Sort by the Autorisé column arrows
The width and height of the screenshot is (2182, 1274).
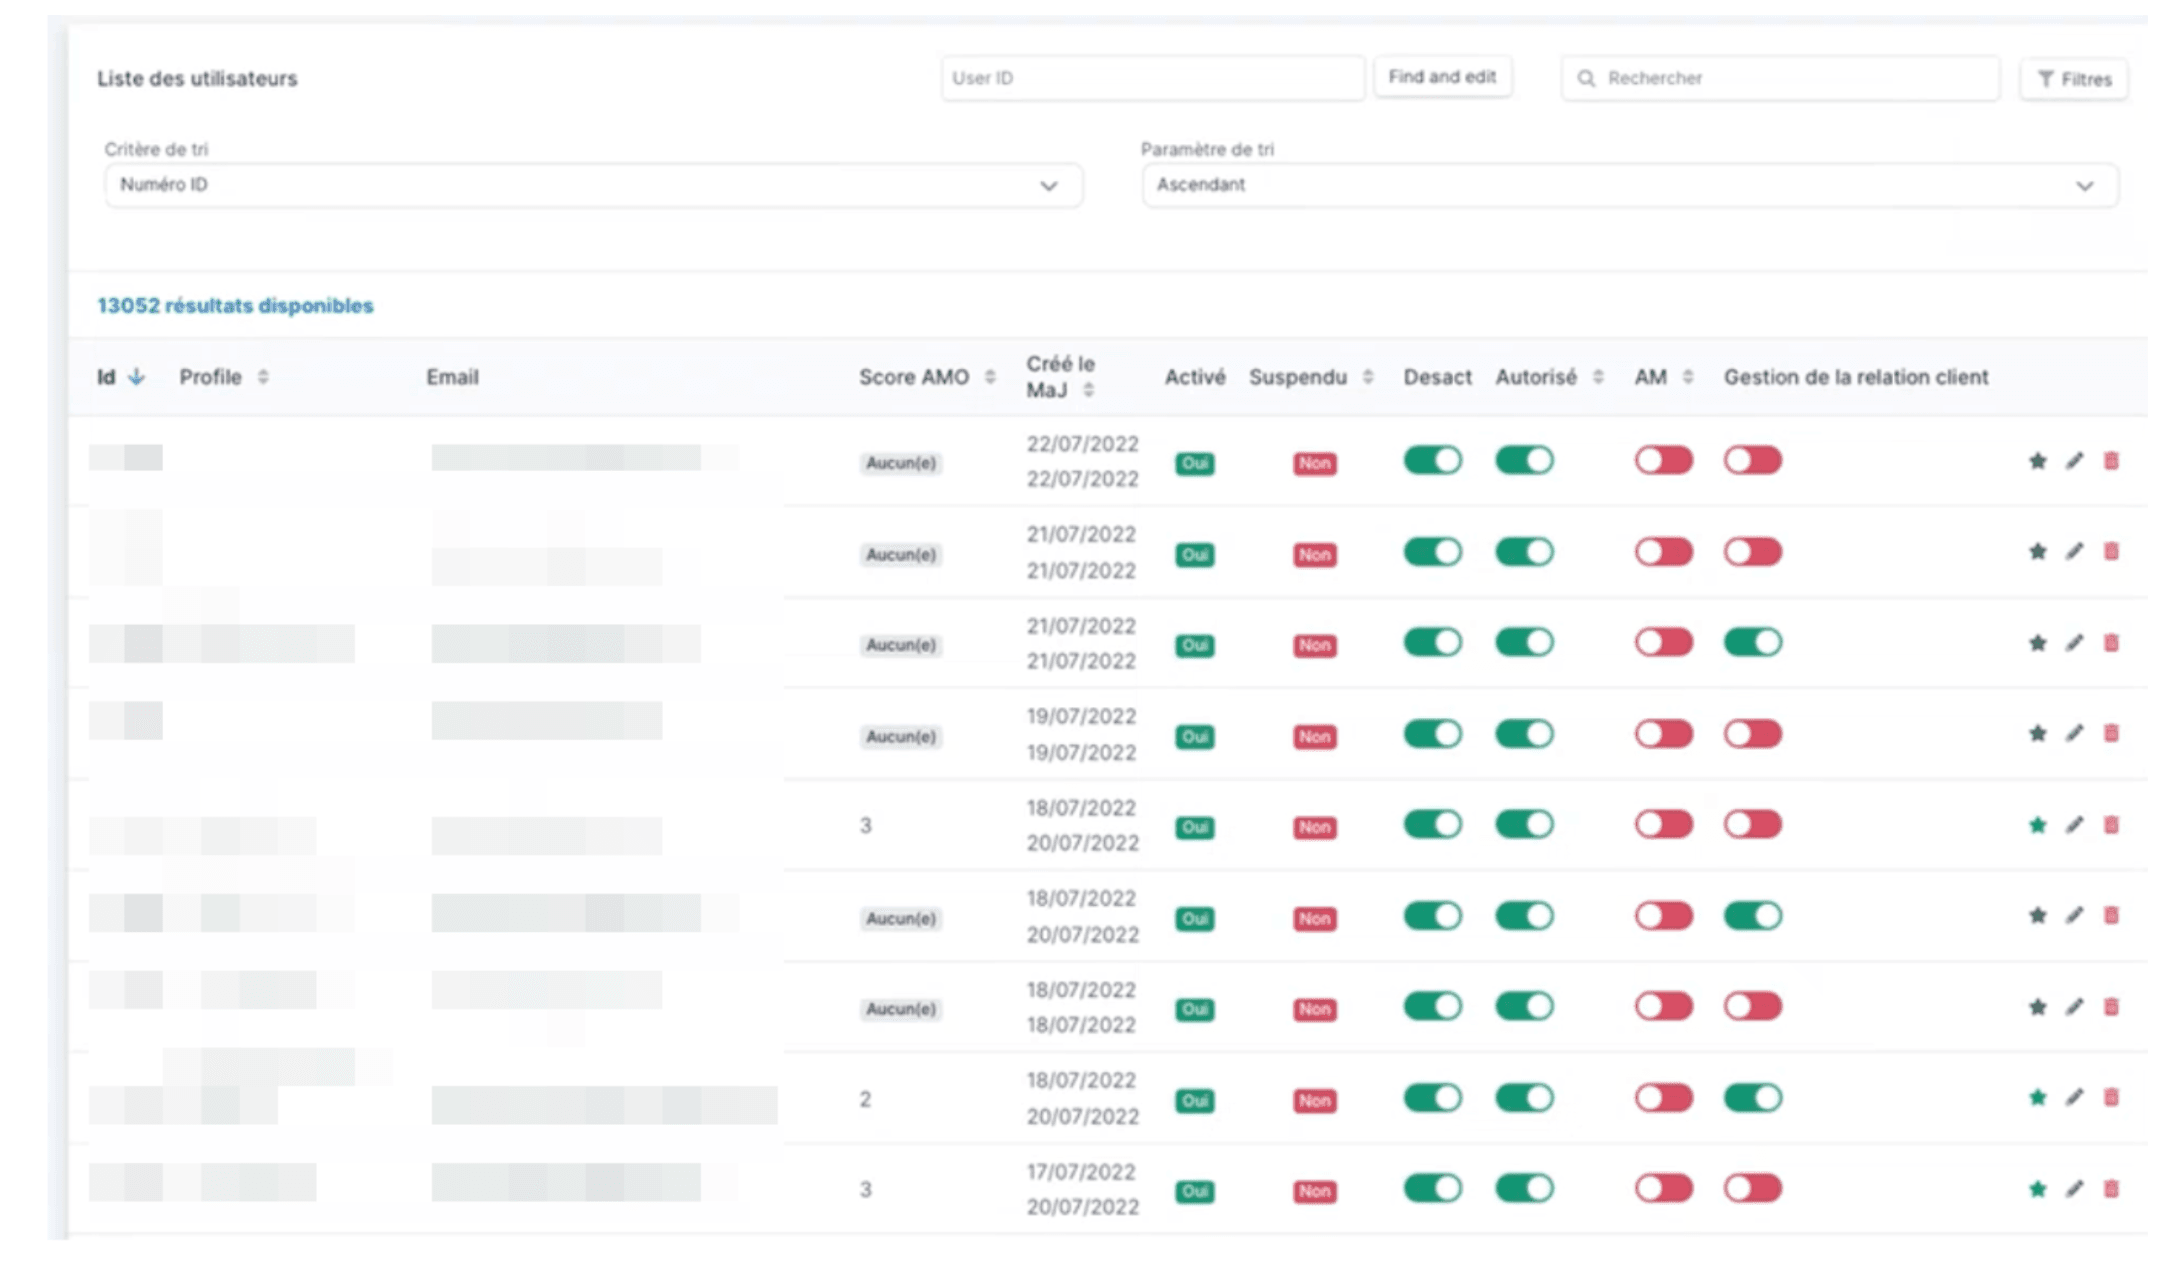[x=1598, y=377]
